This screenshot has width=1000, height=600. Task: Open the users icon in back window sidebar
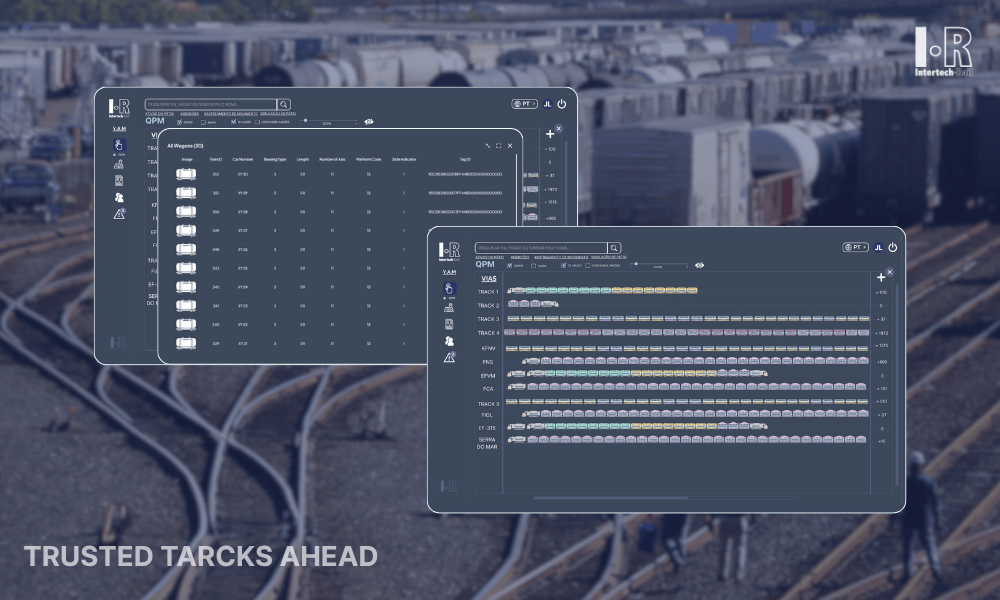tap(119, 198)
